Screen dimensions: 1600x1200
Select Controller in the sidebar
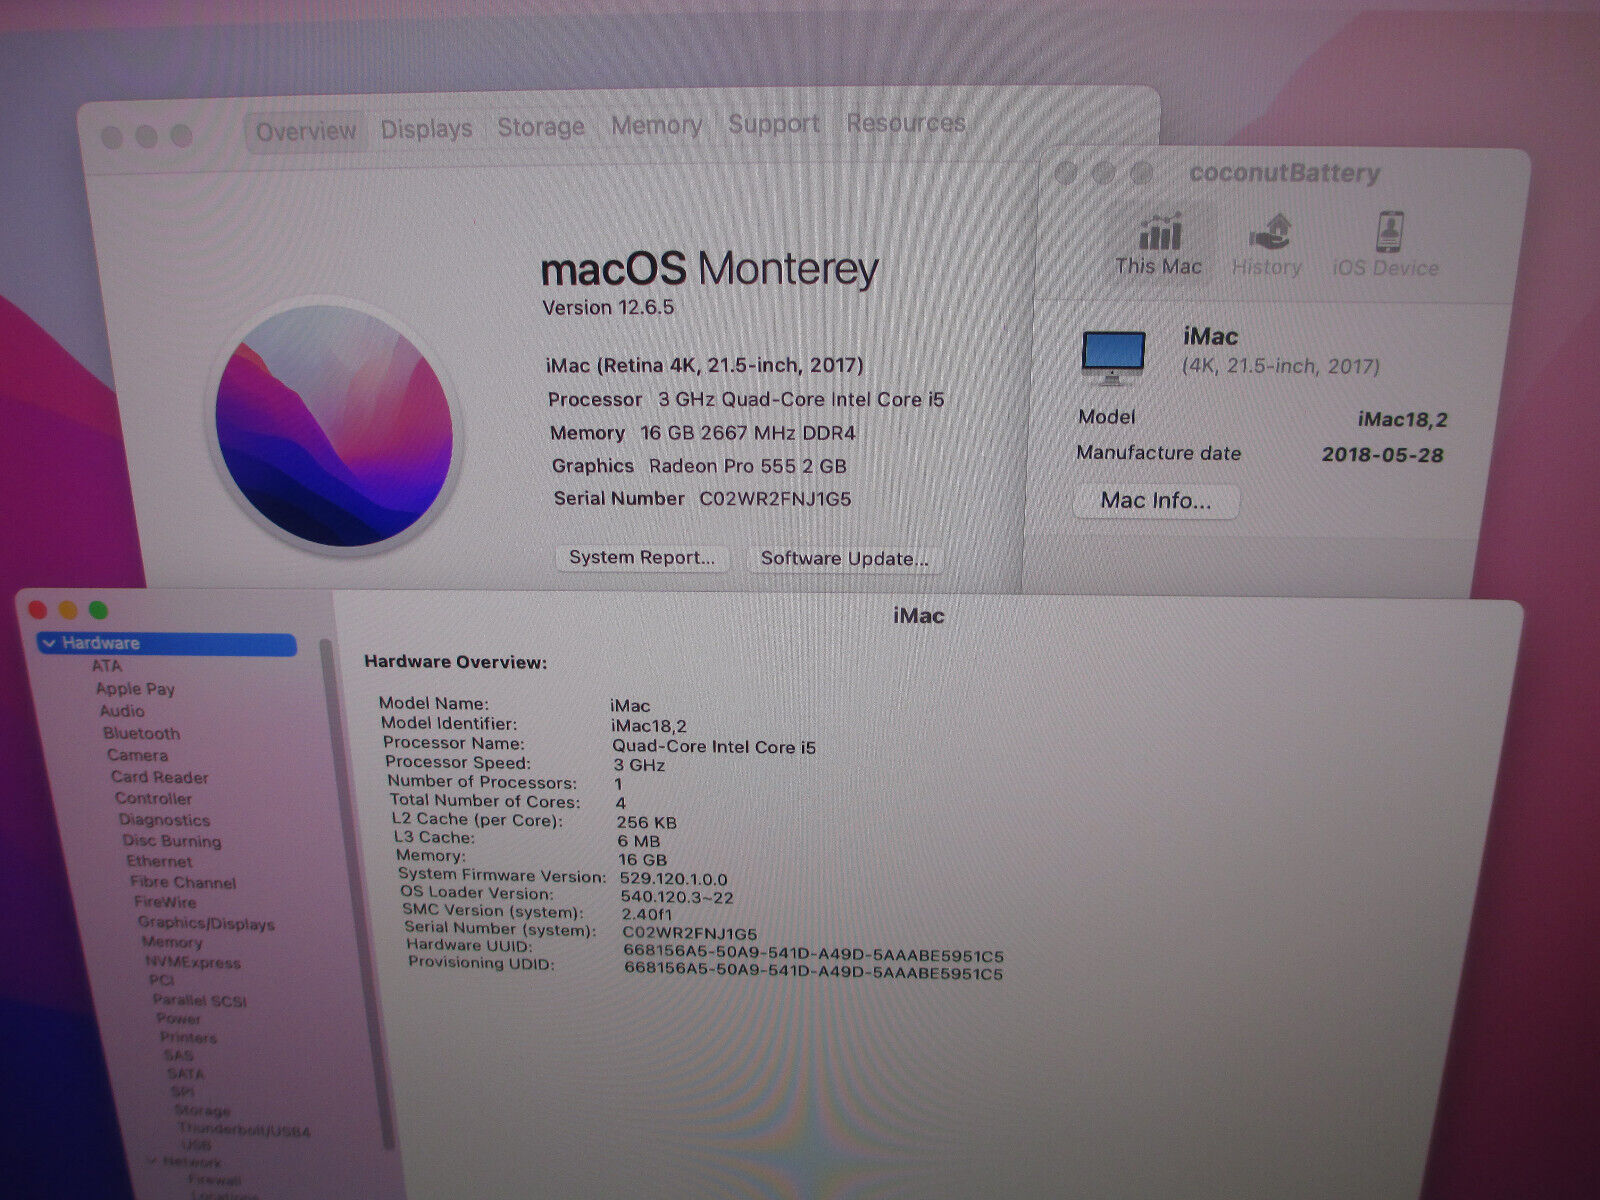154,798
